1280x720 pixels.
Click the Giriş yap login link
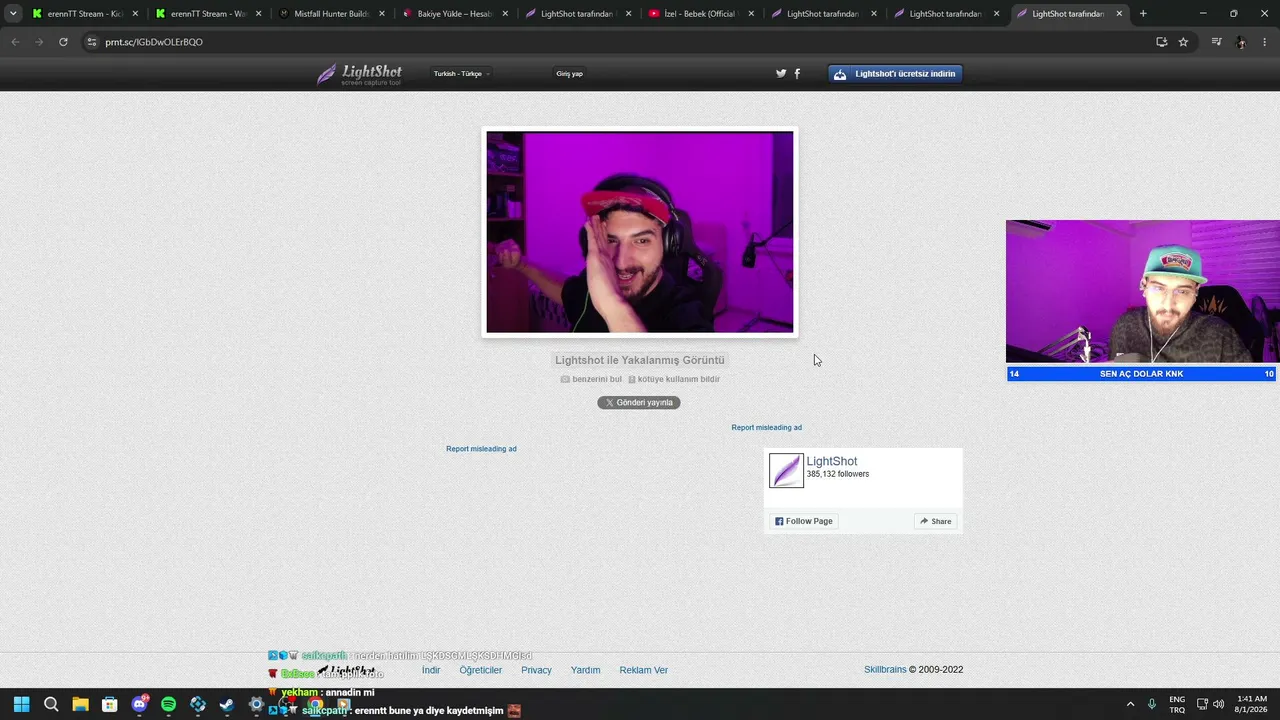(570, 74)
